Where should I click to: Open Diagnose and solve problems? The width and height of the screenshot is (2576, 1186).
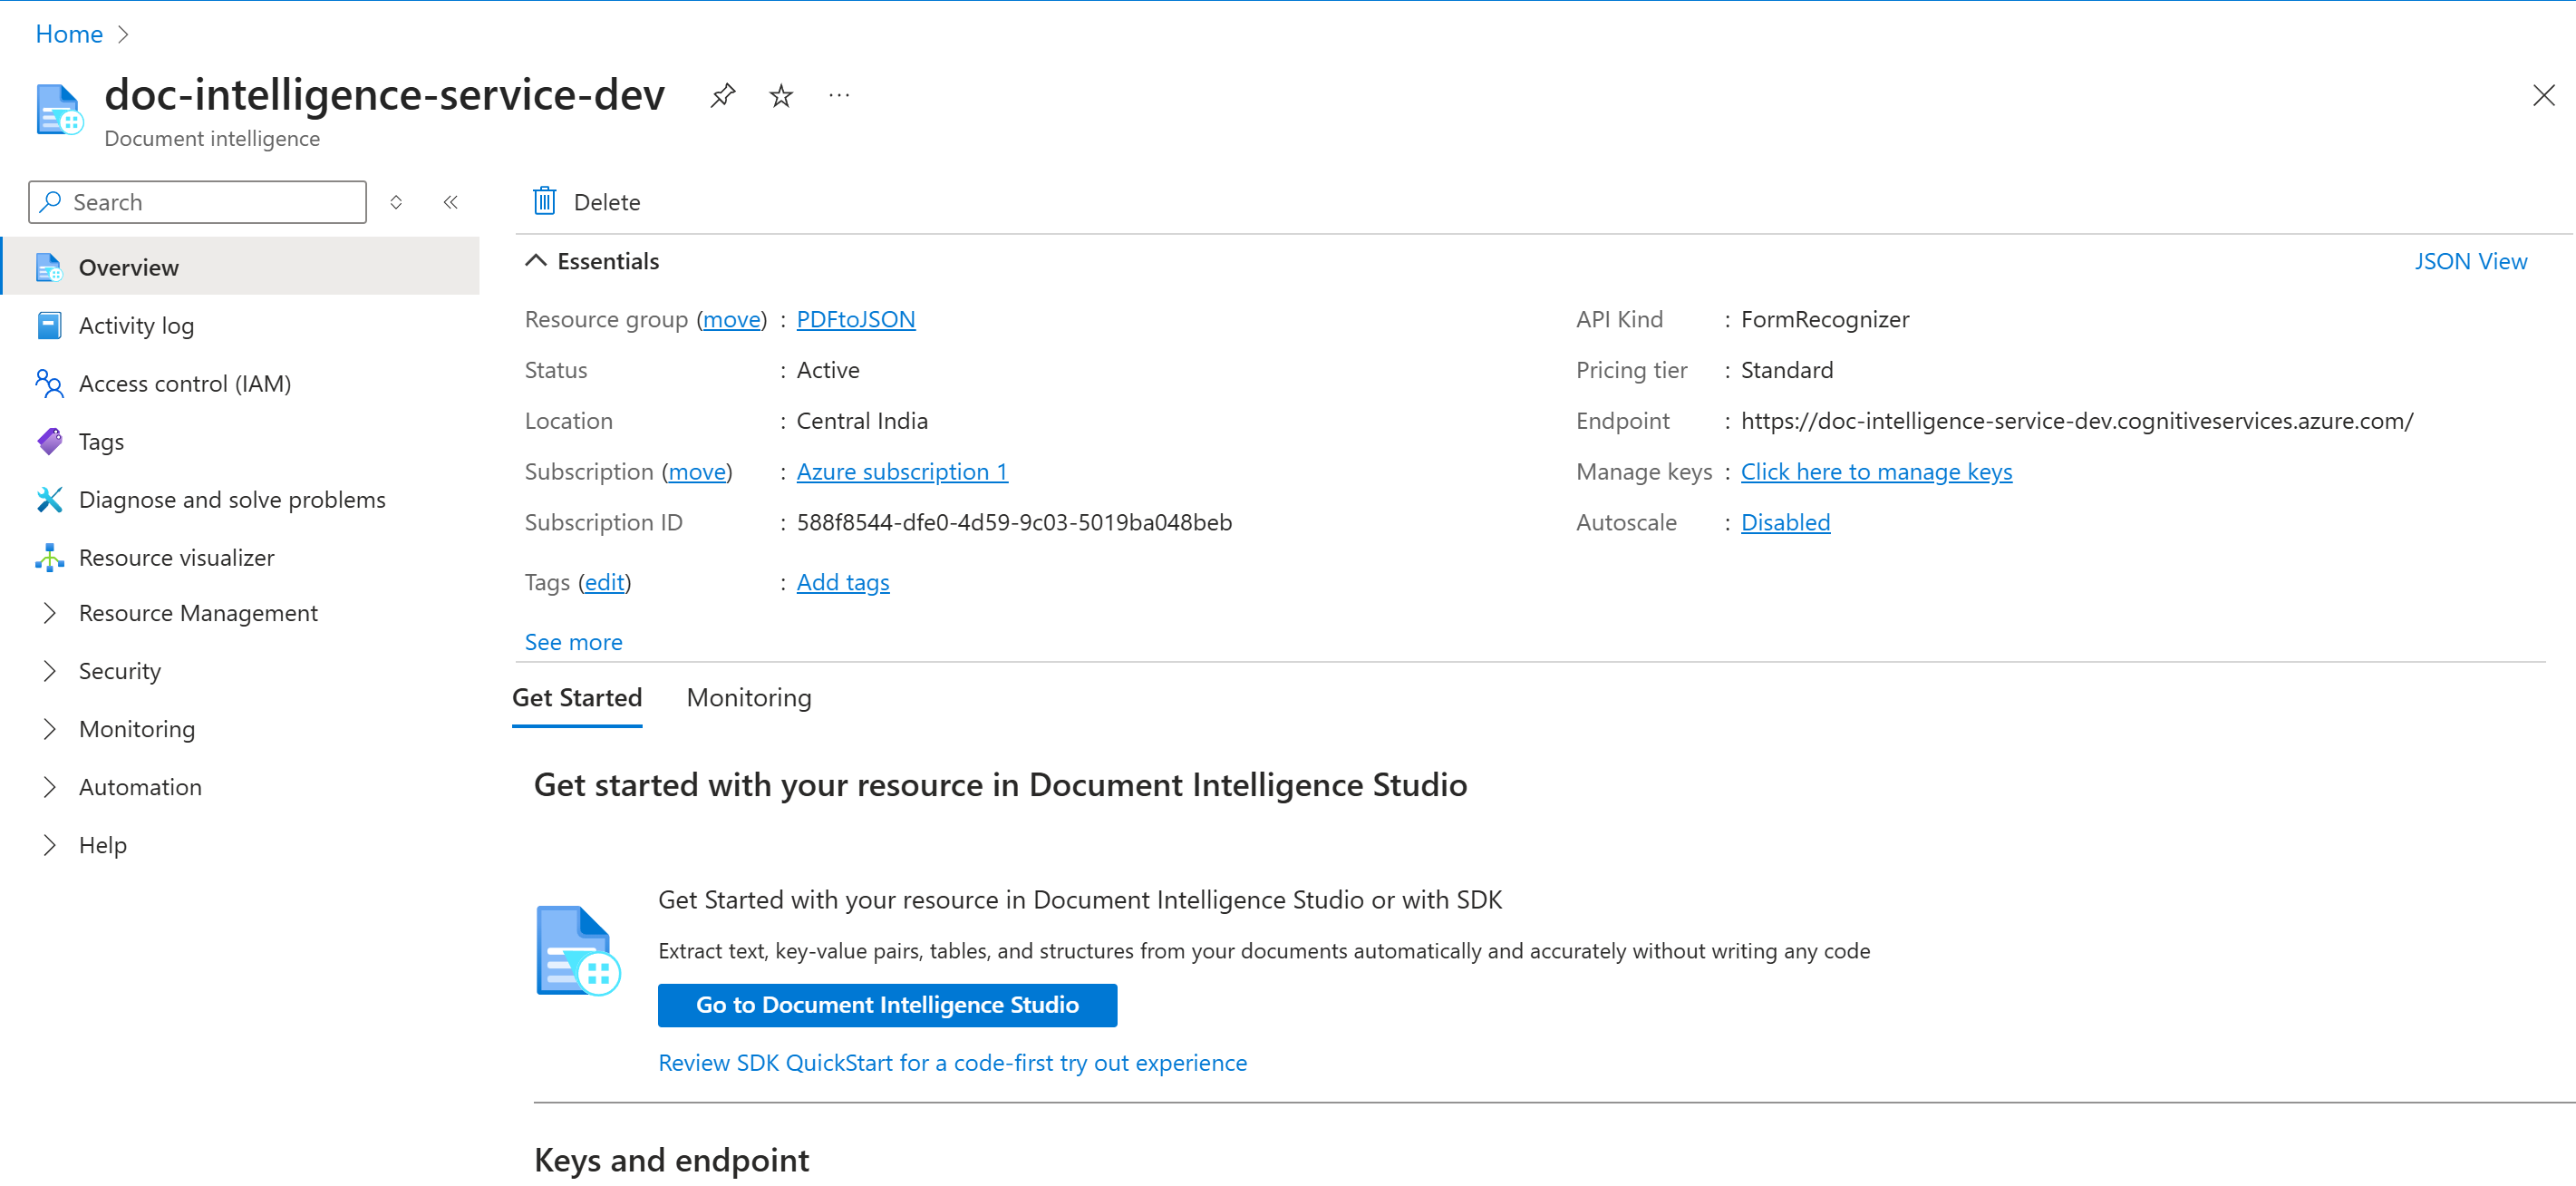(232, 499)
